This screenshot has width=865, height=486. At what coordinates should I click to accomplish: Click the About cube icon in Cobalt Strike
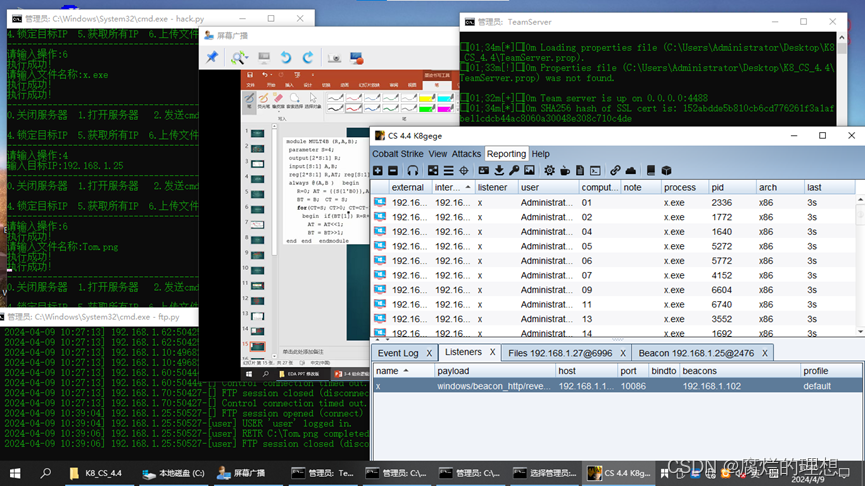click(666, 170)
